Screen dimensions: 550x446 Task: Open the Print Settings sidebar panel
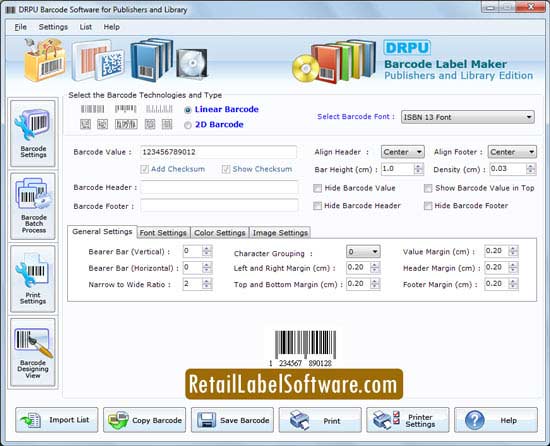[33, 279]
